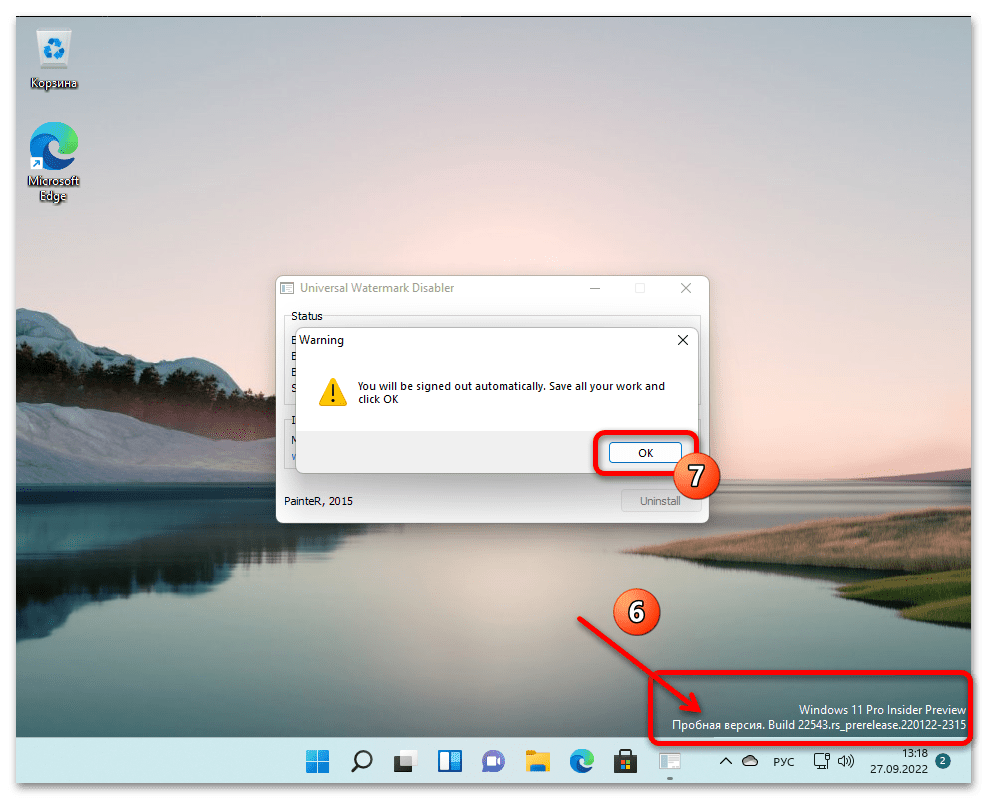Image resolution: width=987 pixels, height=799 pixels.
Task: Click the 'Status' group label
Action: [x=307, y=316]
